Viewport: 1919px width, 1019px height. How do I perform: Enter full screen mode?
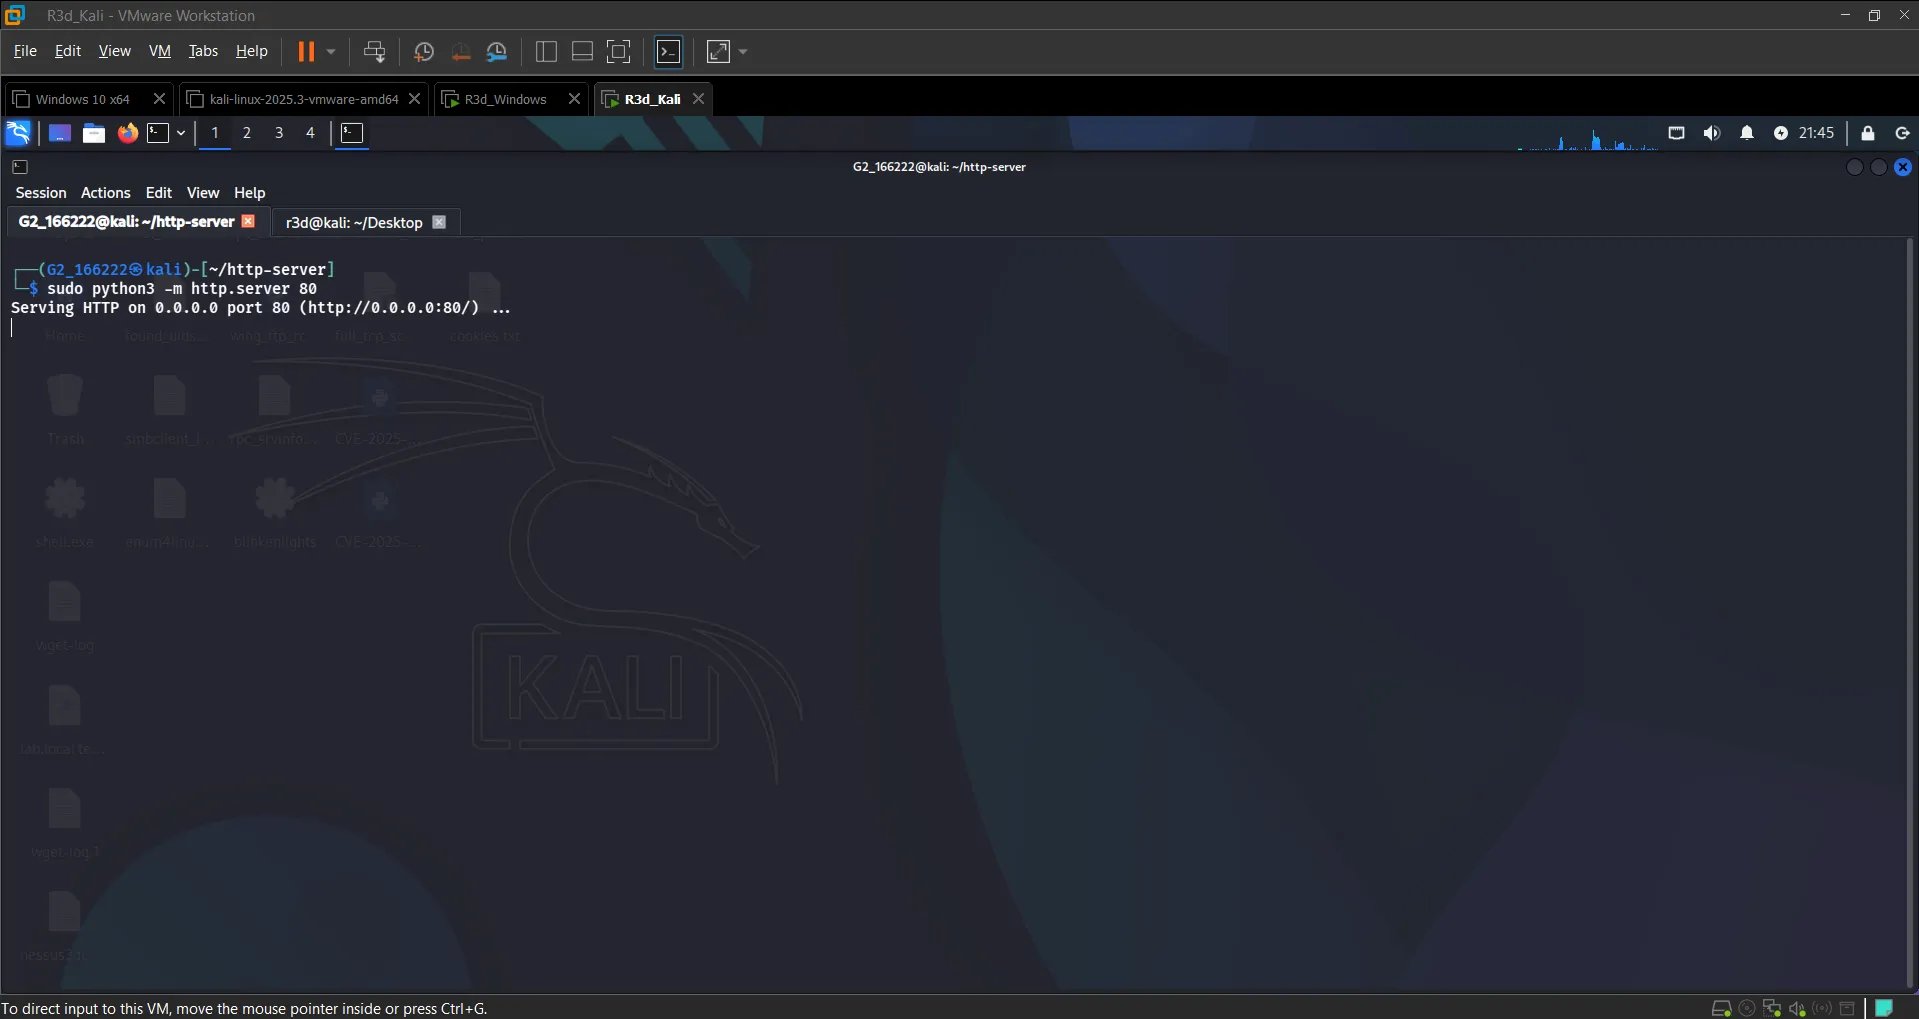619,52
